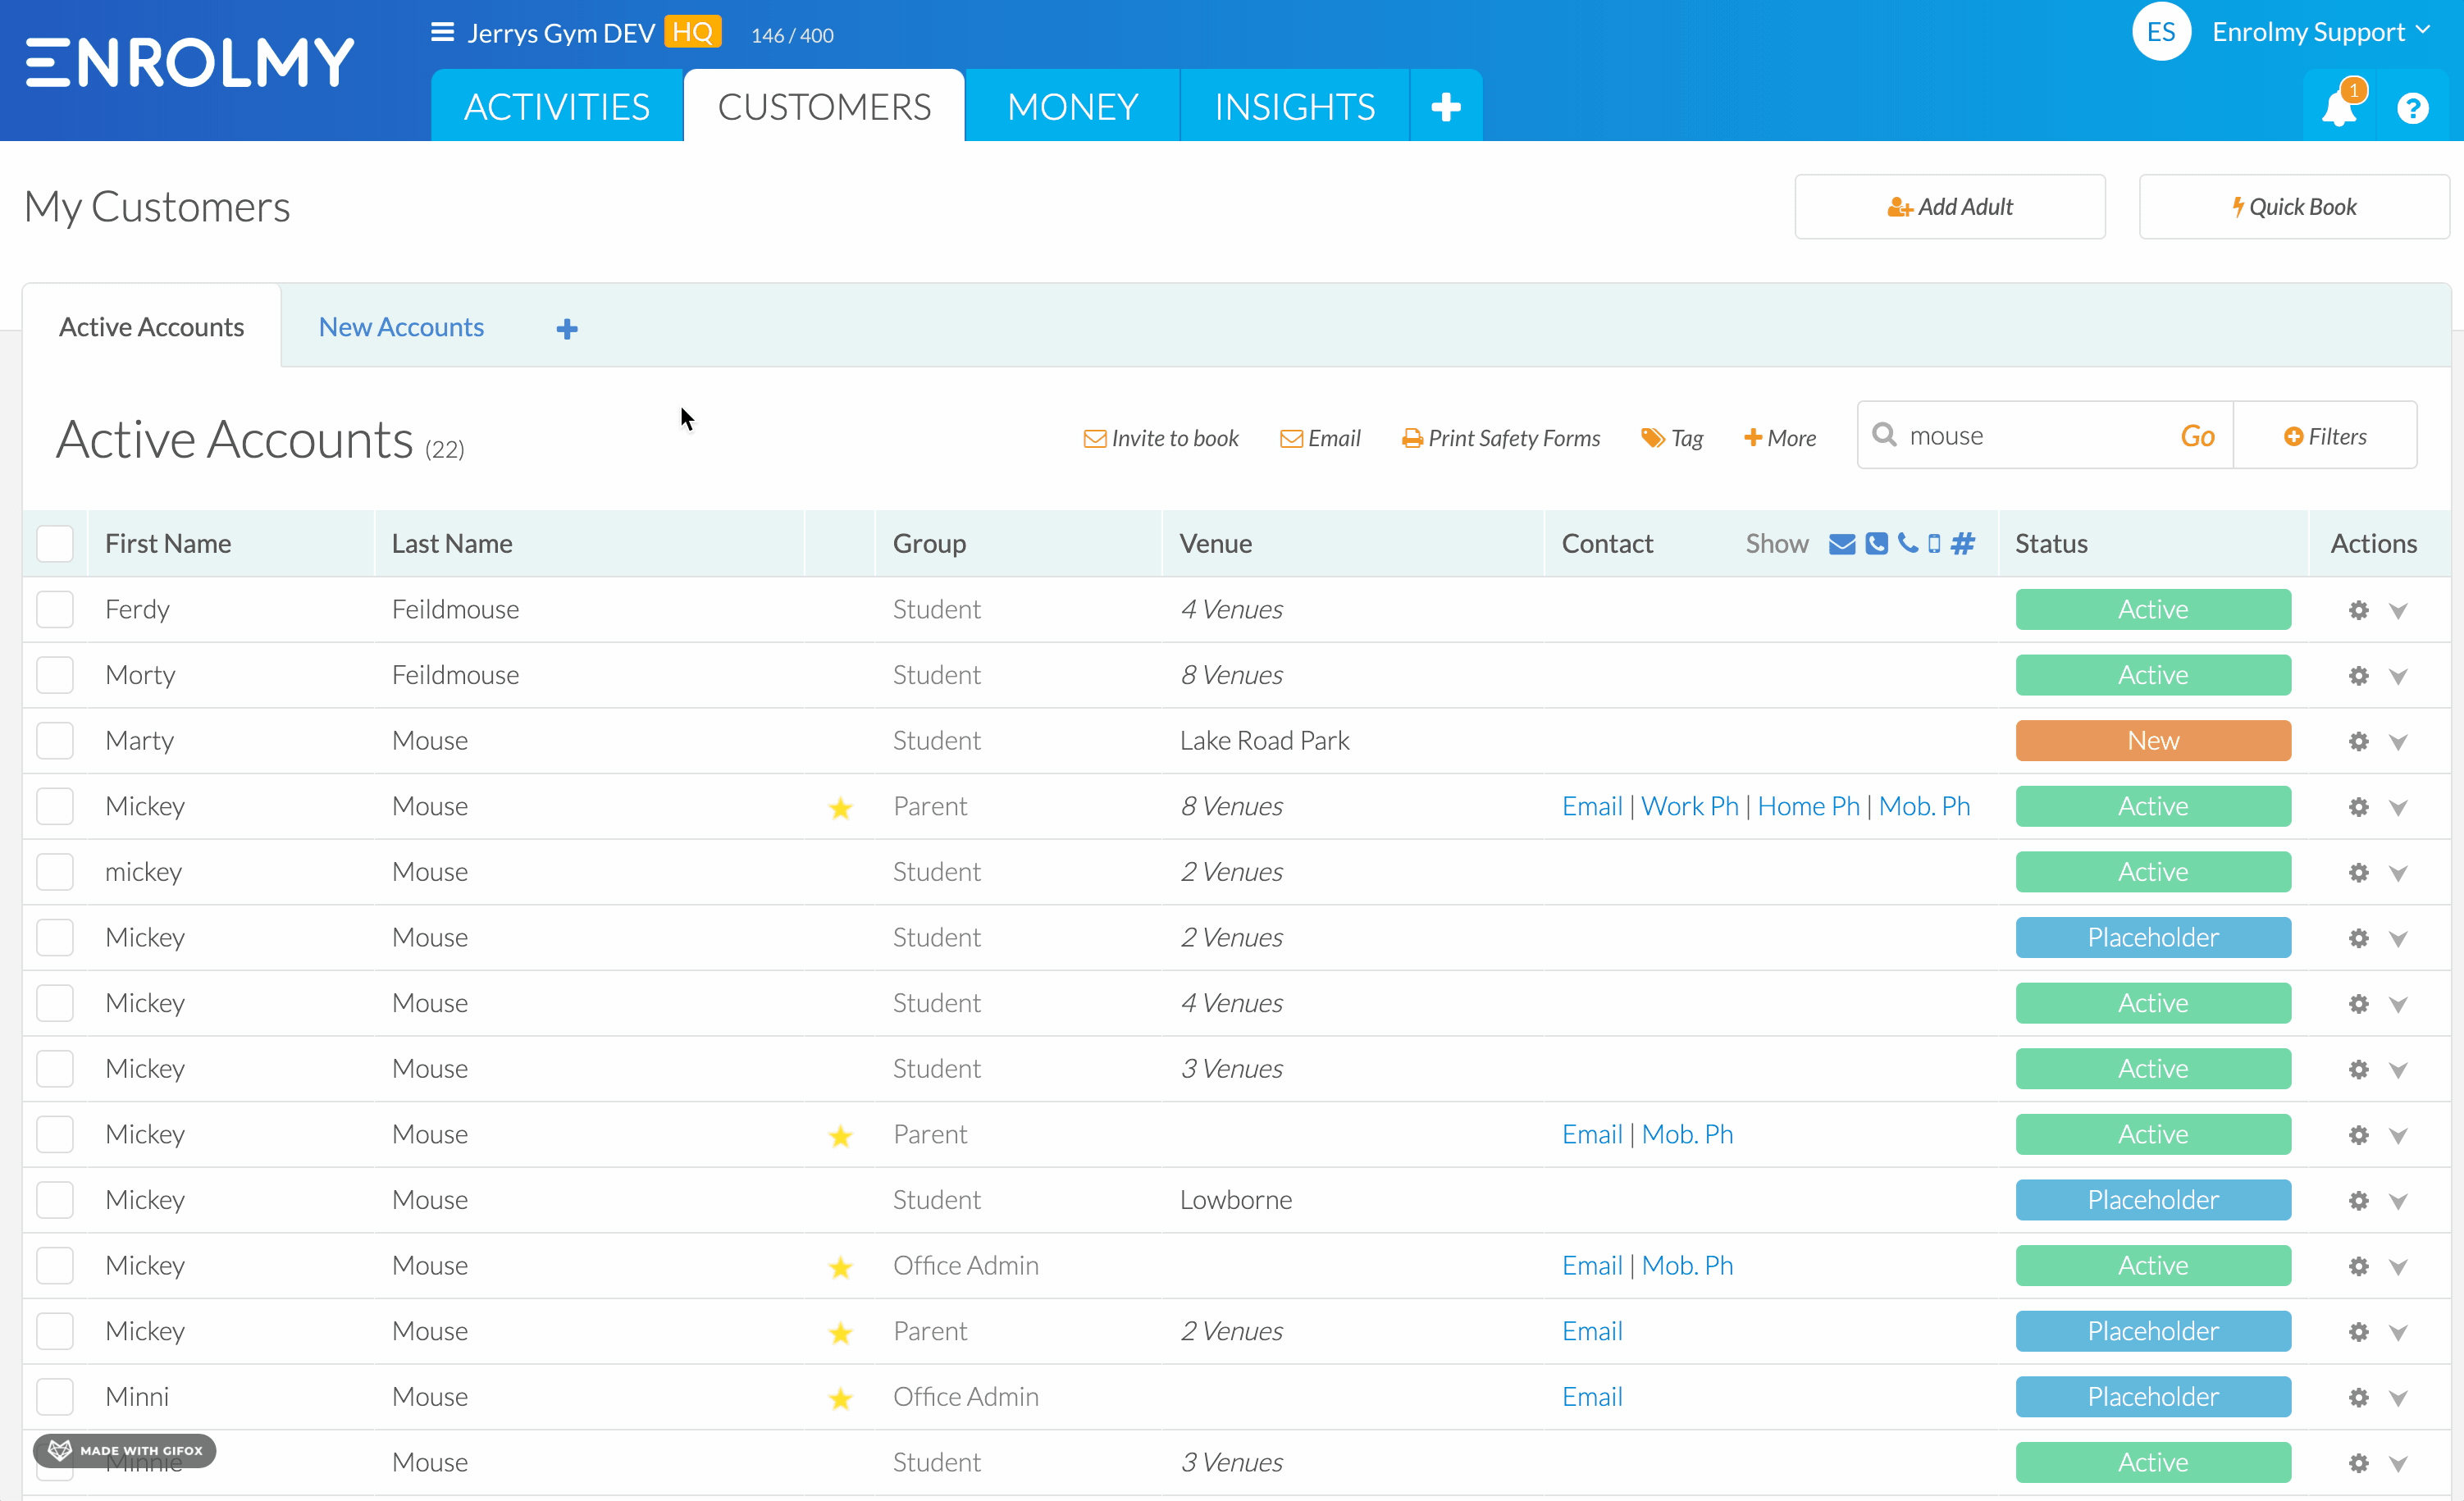Image resolution: width=2464 pixels, height=1501 pixels.
Task: Show email contact column icon
Action: 1842,544
